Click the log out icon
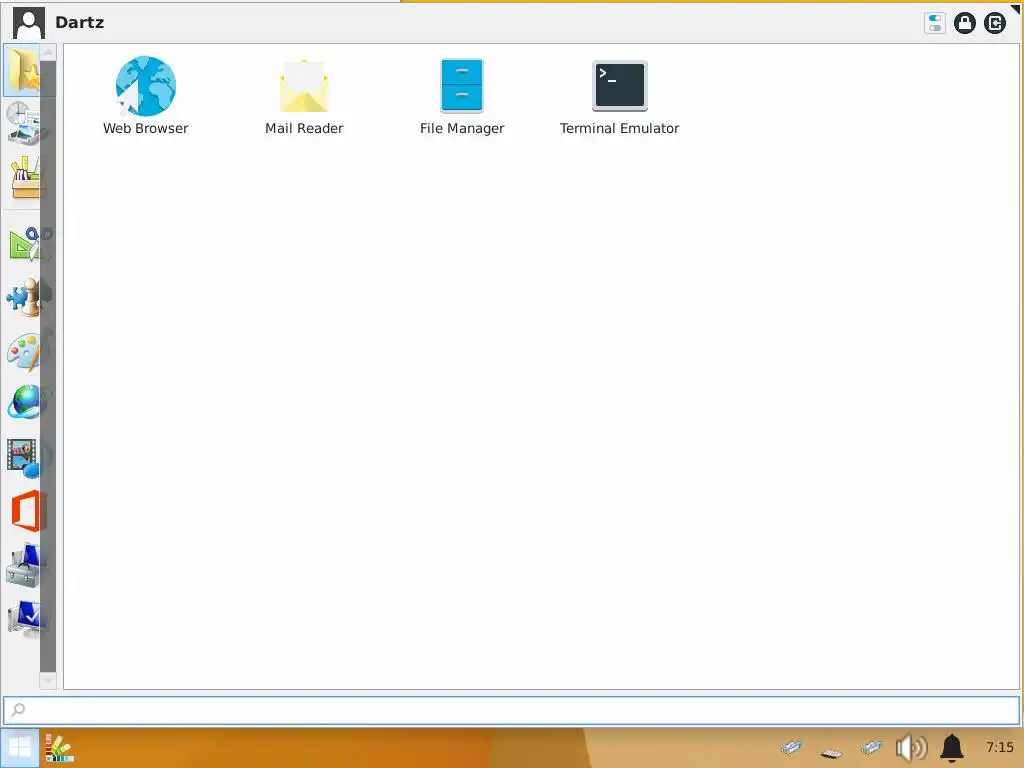 coord(995,24)
